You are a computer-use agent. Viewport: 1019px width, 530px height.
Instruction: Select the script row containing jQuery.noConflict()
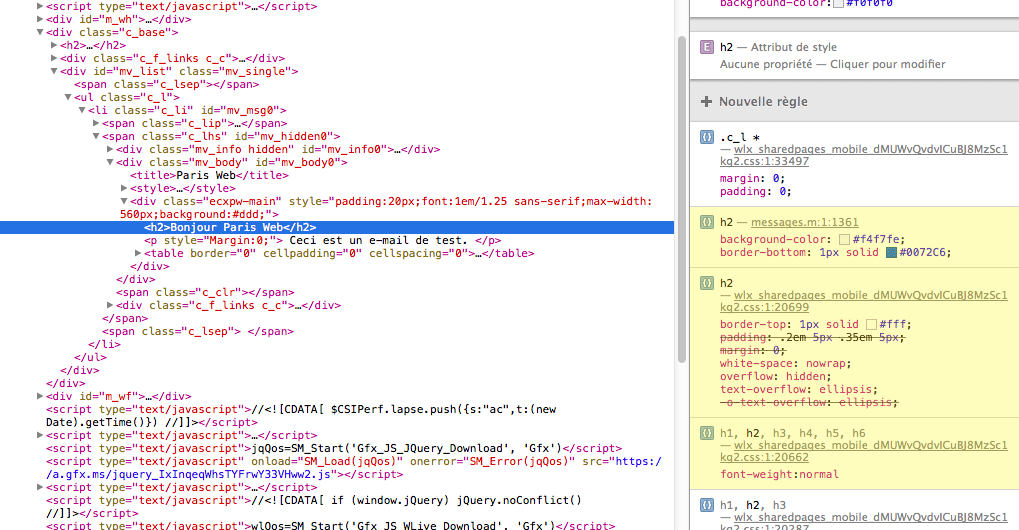[x=314, y=507]
